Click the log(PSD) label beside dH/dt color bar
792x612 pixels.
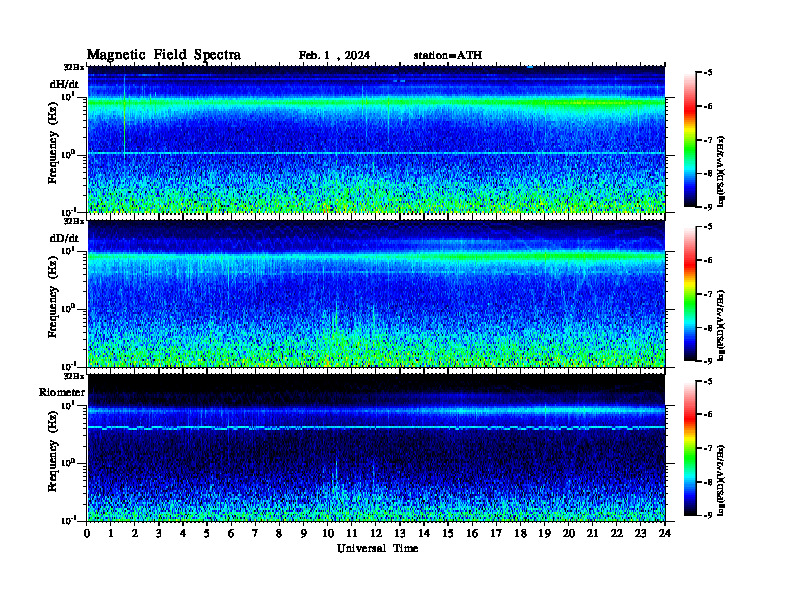(721, 171)
